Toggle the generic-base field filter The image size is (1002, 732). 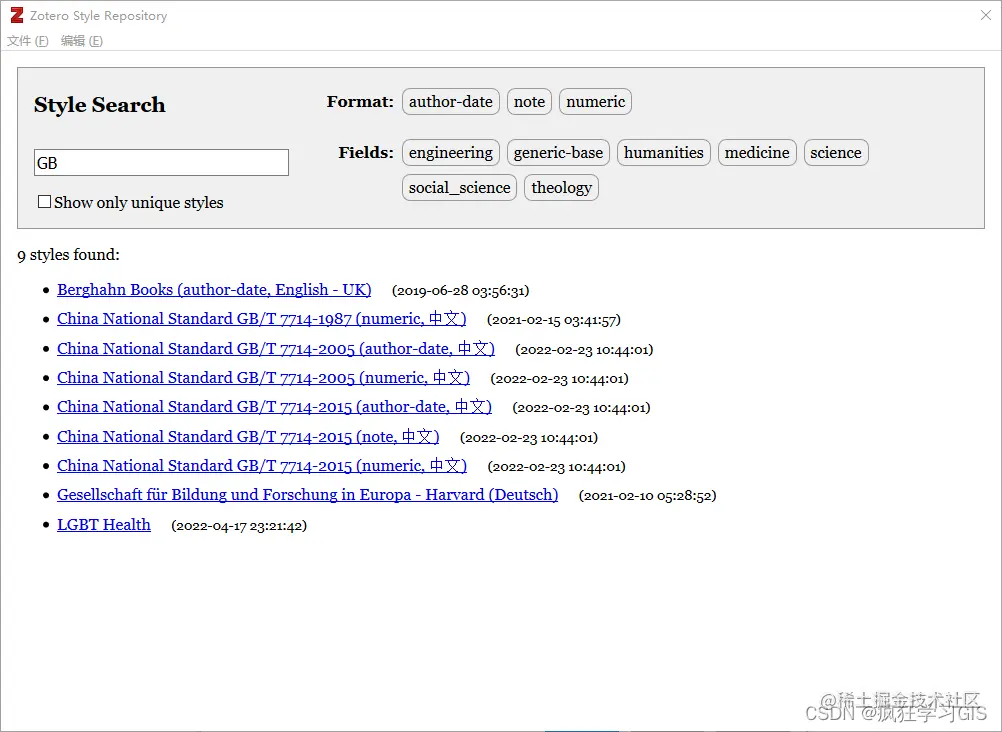pyautogui.click(x=559, y=153)
